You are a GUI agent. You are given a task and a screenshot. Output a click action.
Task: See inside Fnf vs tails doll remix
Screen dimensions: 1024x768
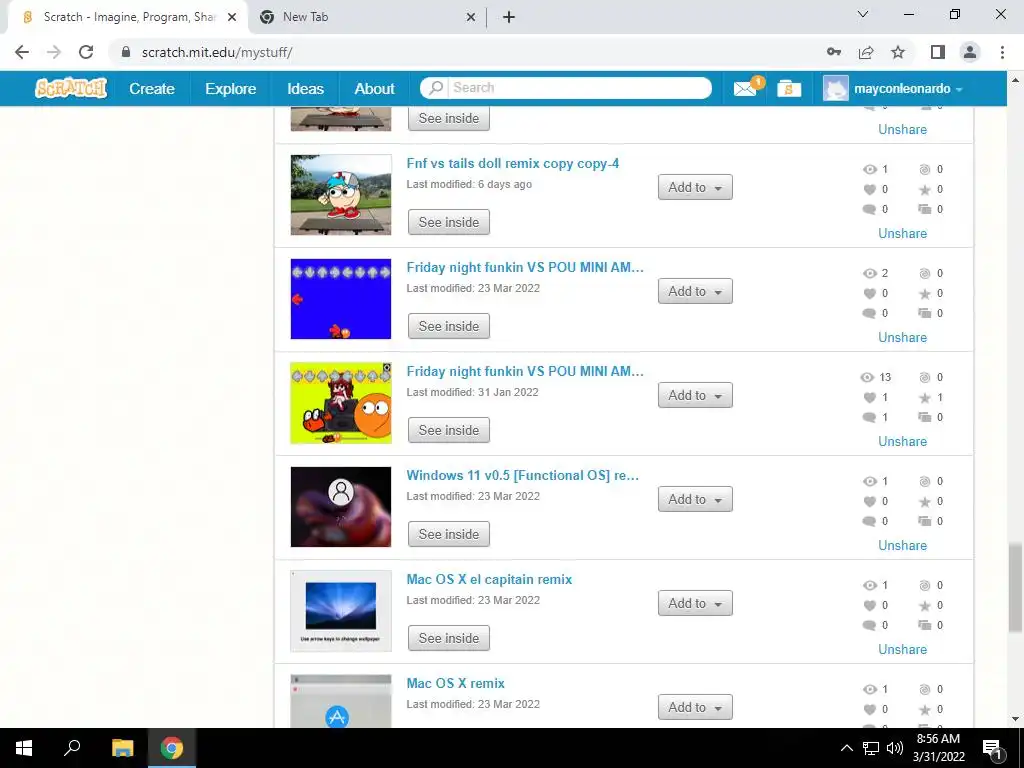[x=449, y=222]
